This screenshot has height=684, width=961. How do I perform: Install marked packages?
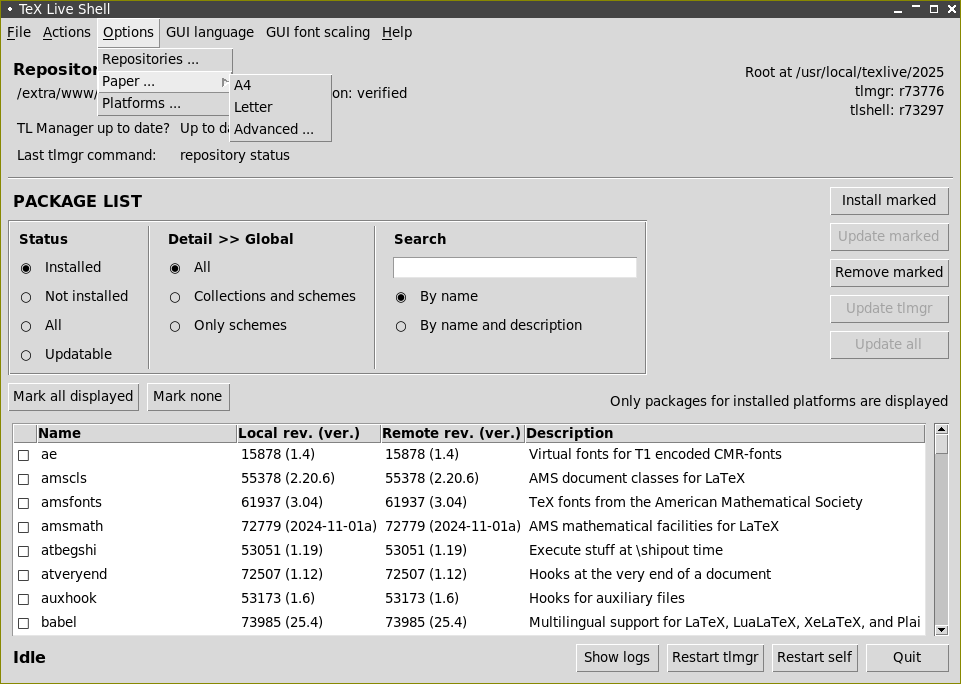pos(888,200)
